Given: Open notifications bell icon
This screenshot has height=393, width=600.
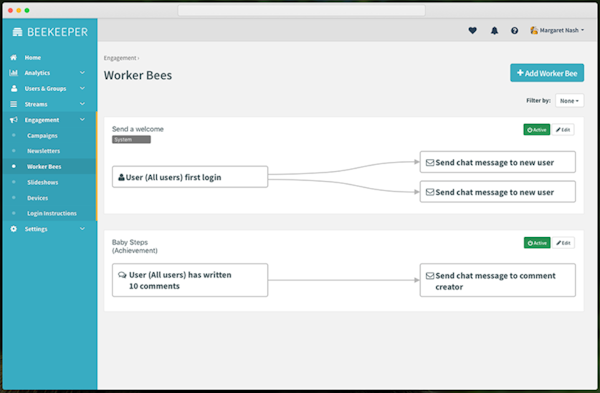Looking at the screenshot, I should (494, 31).
